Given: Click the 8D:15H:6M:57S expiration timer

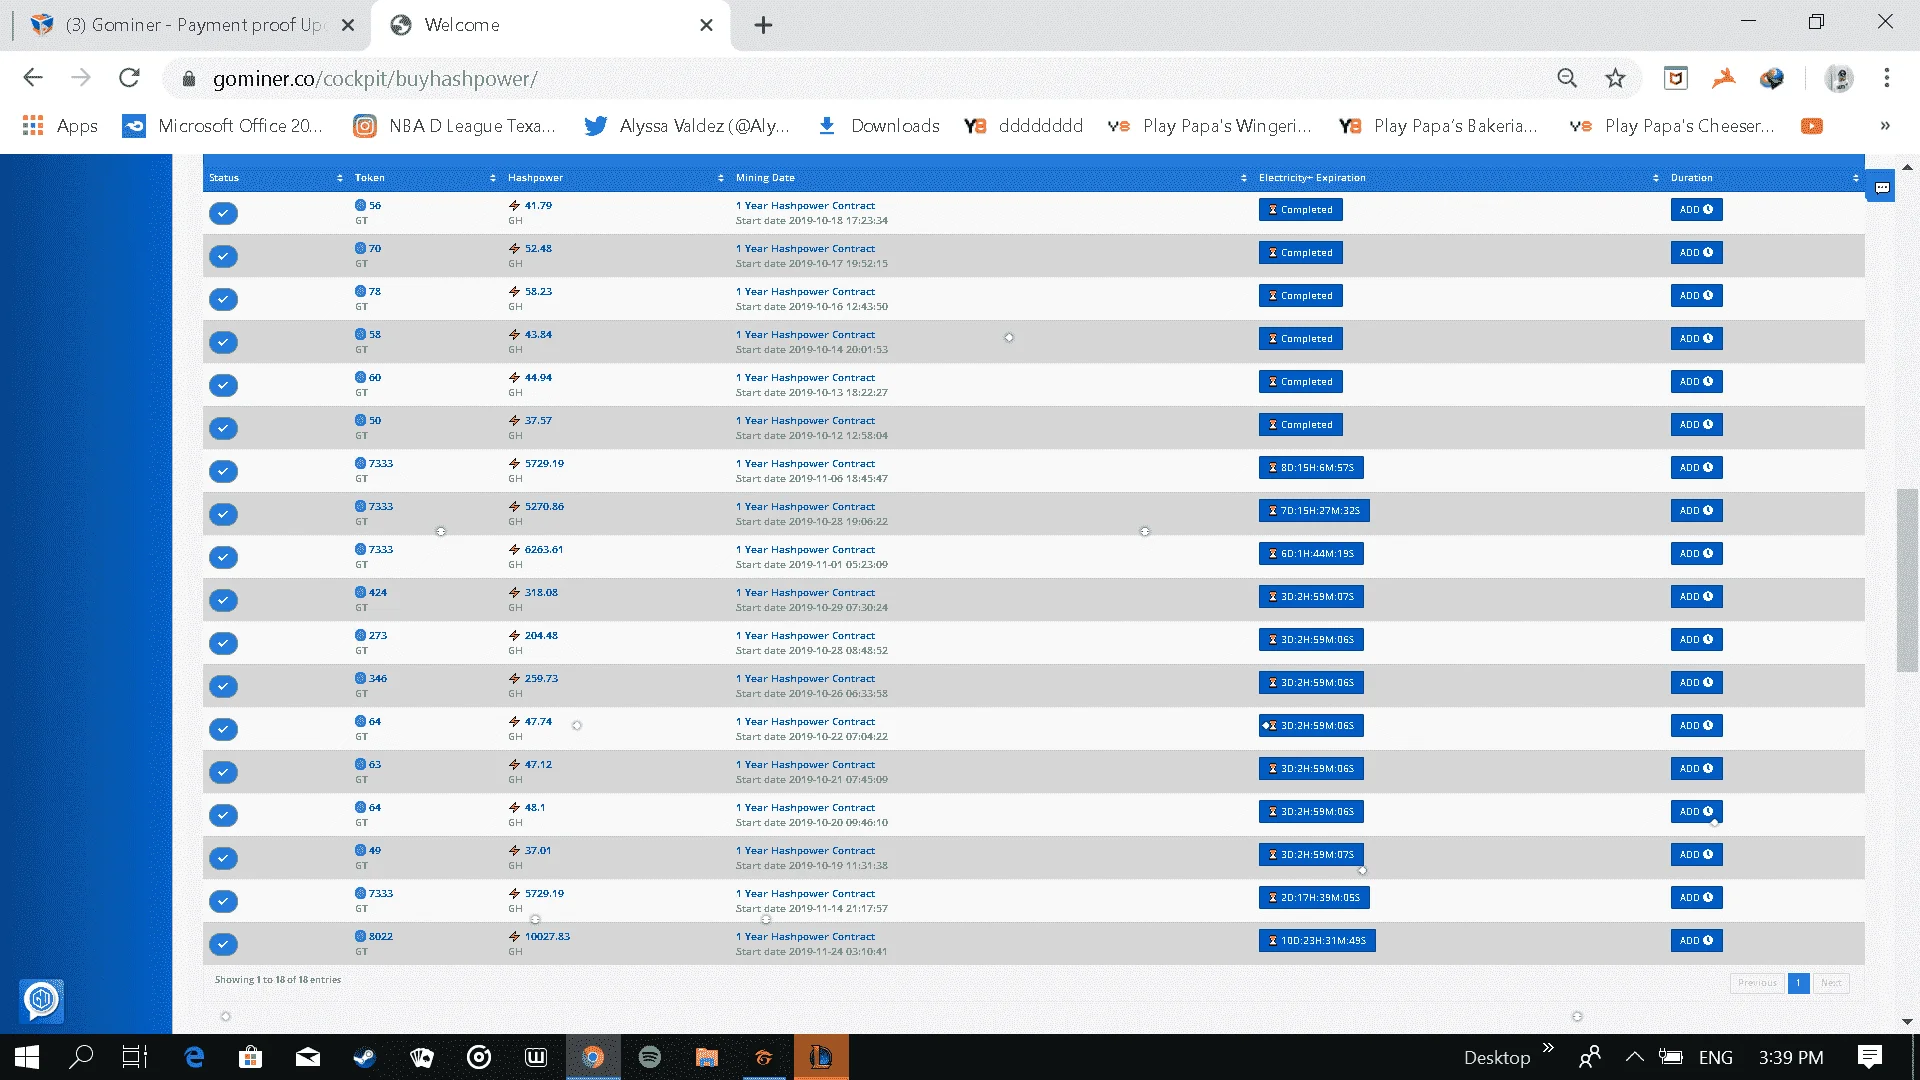Looking at the screenshot, I should point(1311,468).
